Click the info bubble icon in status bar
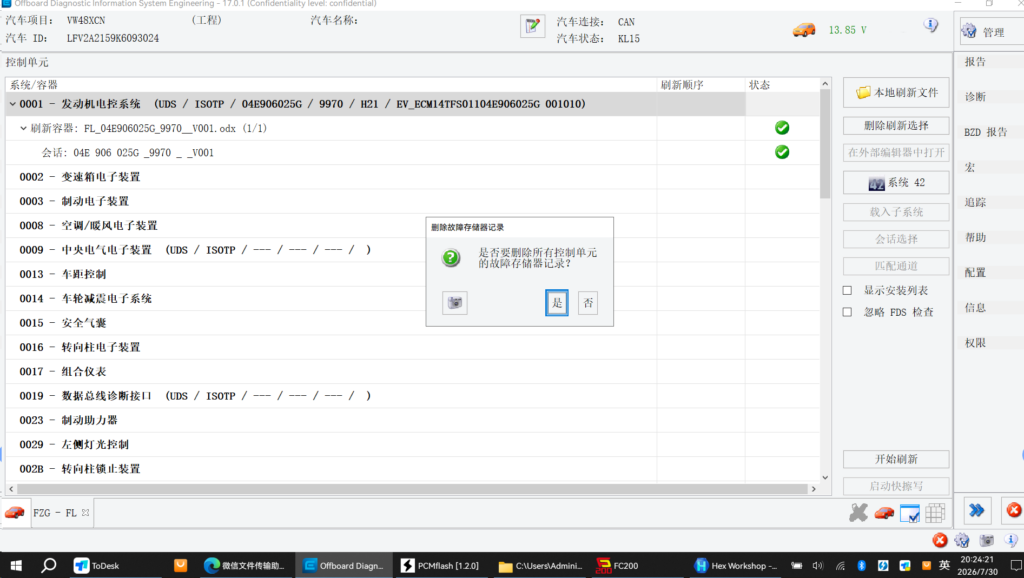 (x=1011, y=540)
